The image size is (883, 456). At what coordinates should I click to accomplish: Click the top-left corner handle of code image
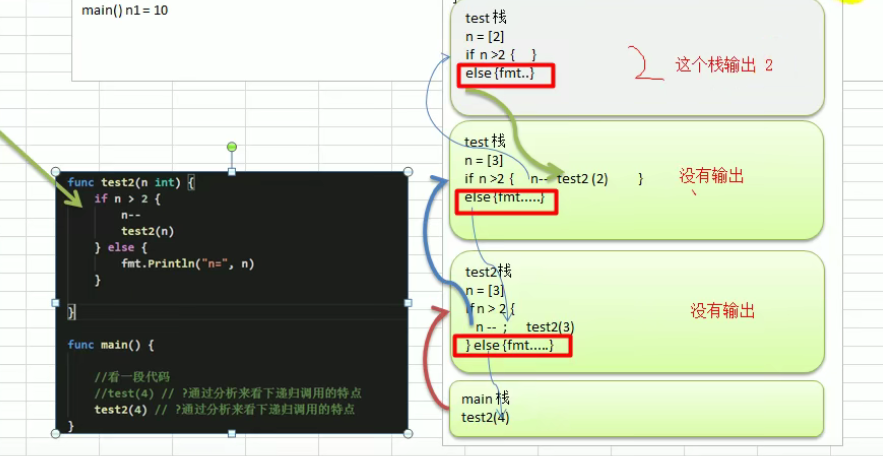pos(55,172)
